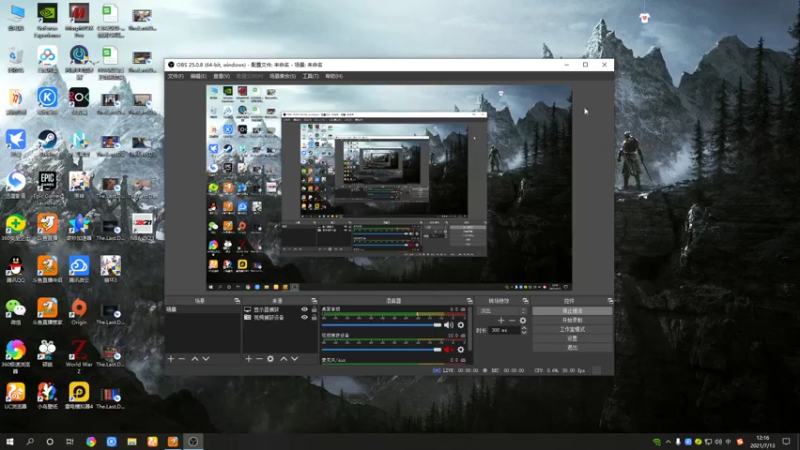Add a new source with plus icon
The image size is (800, 450).
(248, 359)
